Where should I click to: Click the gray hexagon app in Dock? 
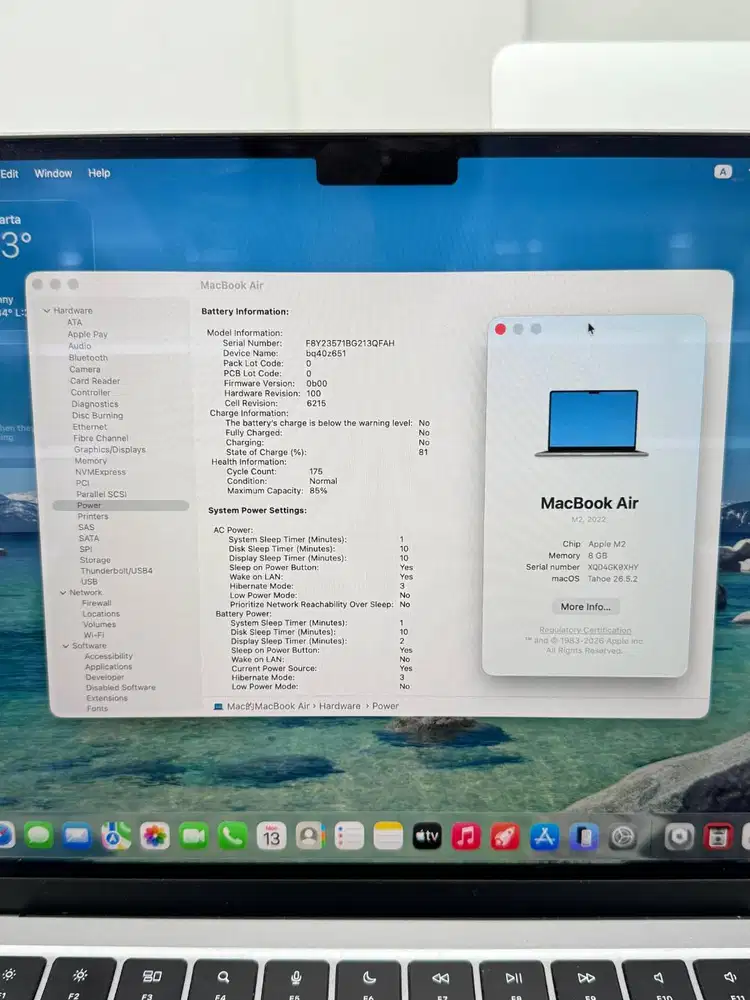(x=679, y=837)
